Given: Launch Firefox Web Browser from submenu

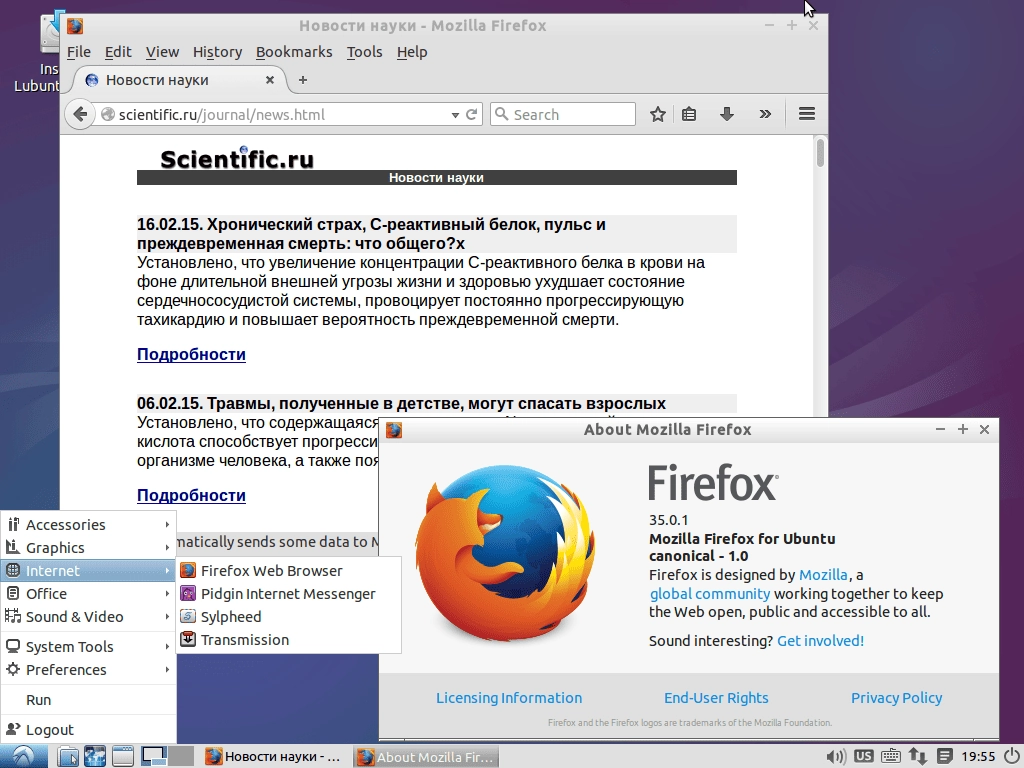Looking at the screenshot, I should [x=288, y=571].
